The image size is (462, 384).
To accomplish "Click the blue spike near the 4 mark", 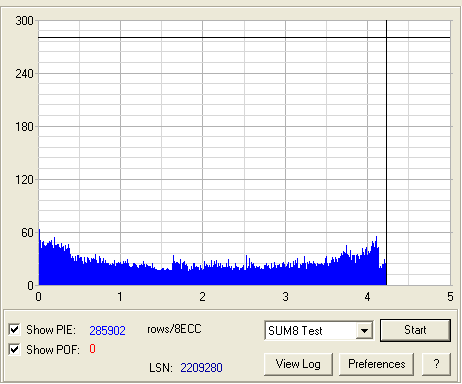I will (x=376, y=242).
